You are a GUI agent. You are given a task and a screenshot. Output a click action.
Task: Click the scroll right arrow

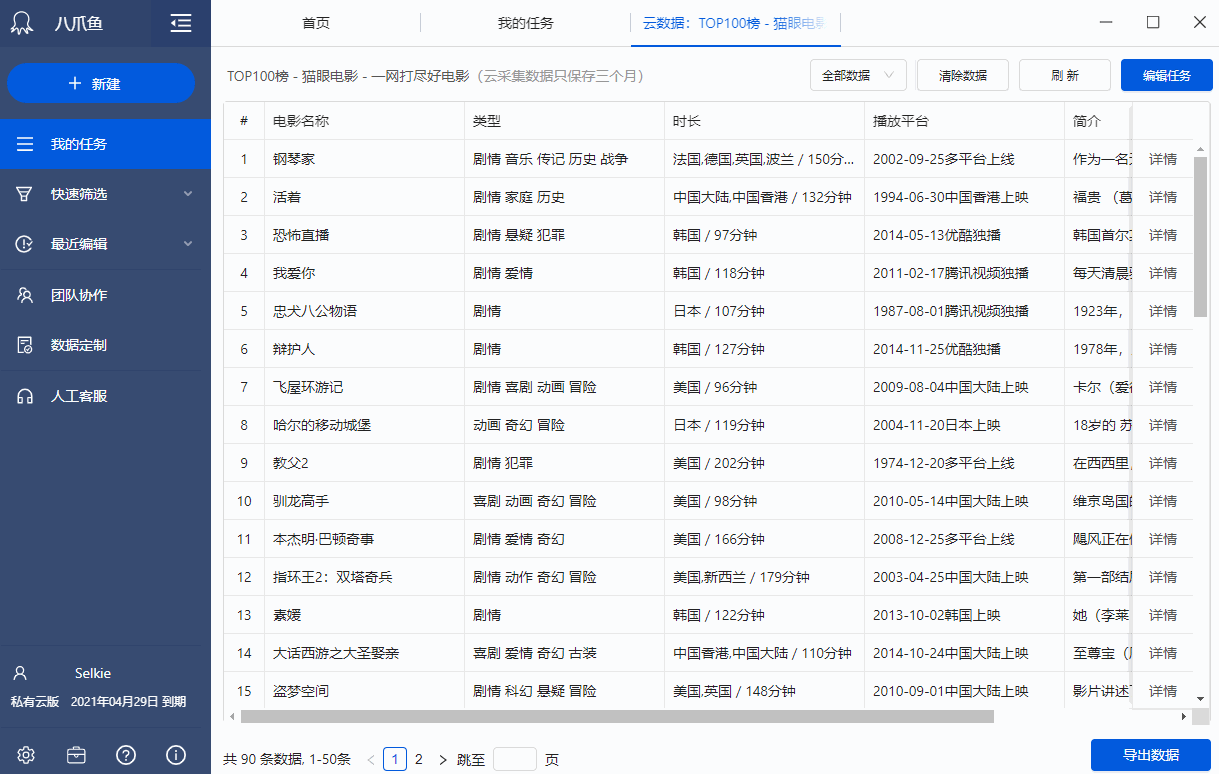(x=1184, y=716)
